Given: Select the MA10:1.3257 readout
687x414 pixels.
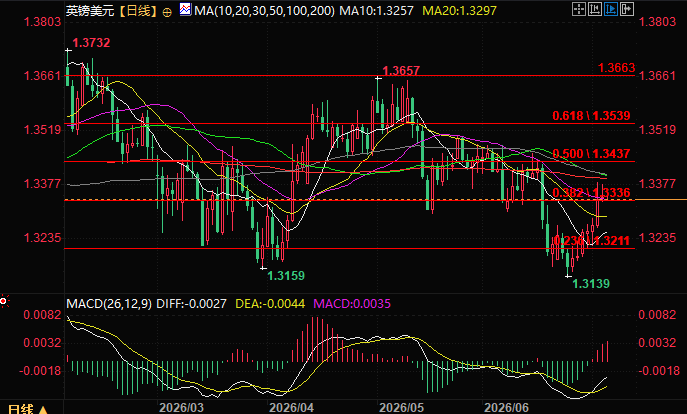Looking at the screenshot, I should 376,11.
